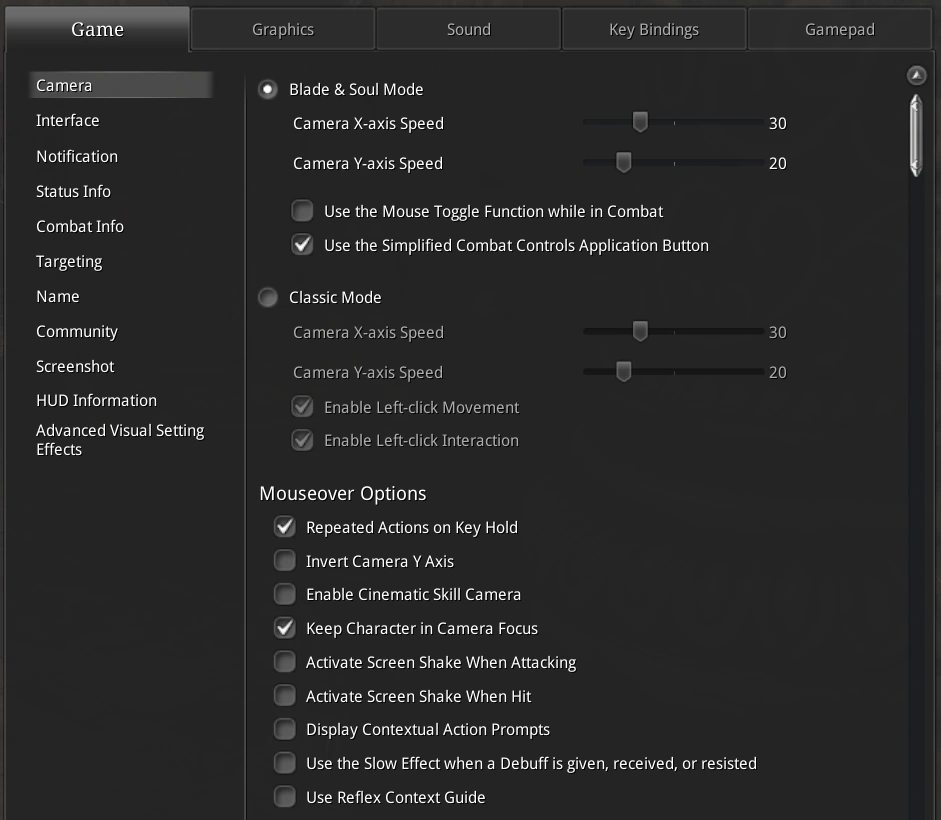Switch to the Graphics tab
The width and height of the screenshot is (941, 820).
[283, 29]
